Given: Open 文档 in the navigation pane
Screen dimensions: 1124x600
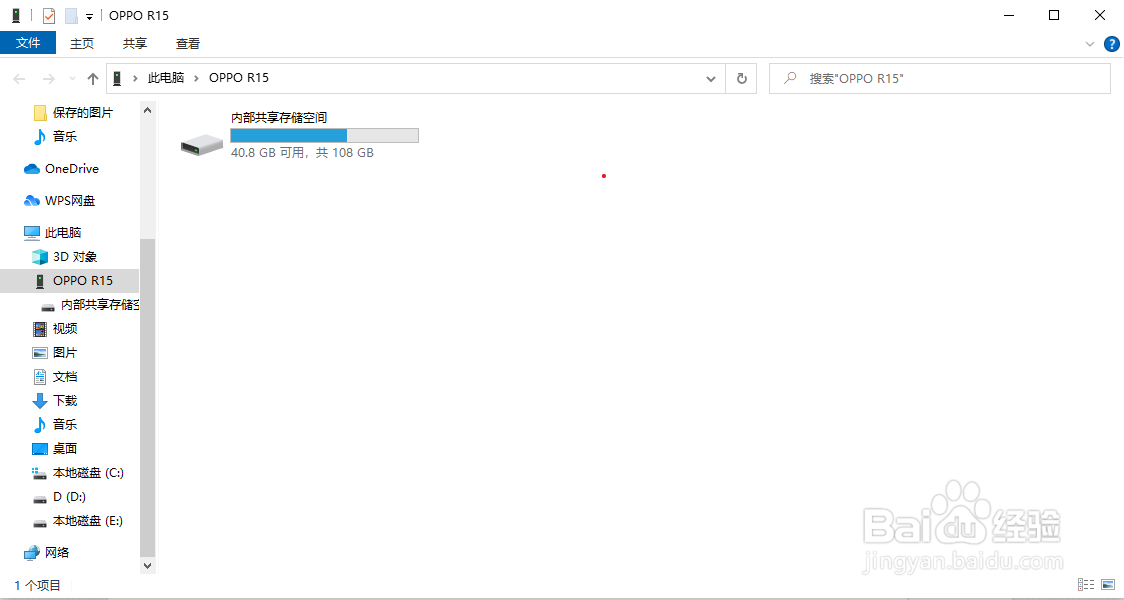Looking at the screenshot, I should (x=65, y=376).
